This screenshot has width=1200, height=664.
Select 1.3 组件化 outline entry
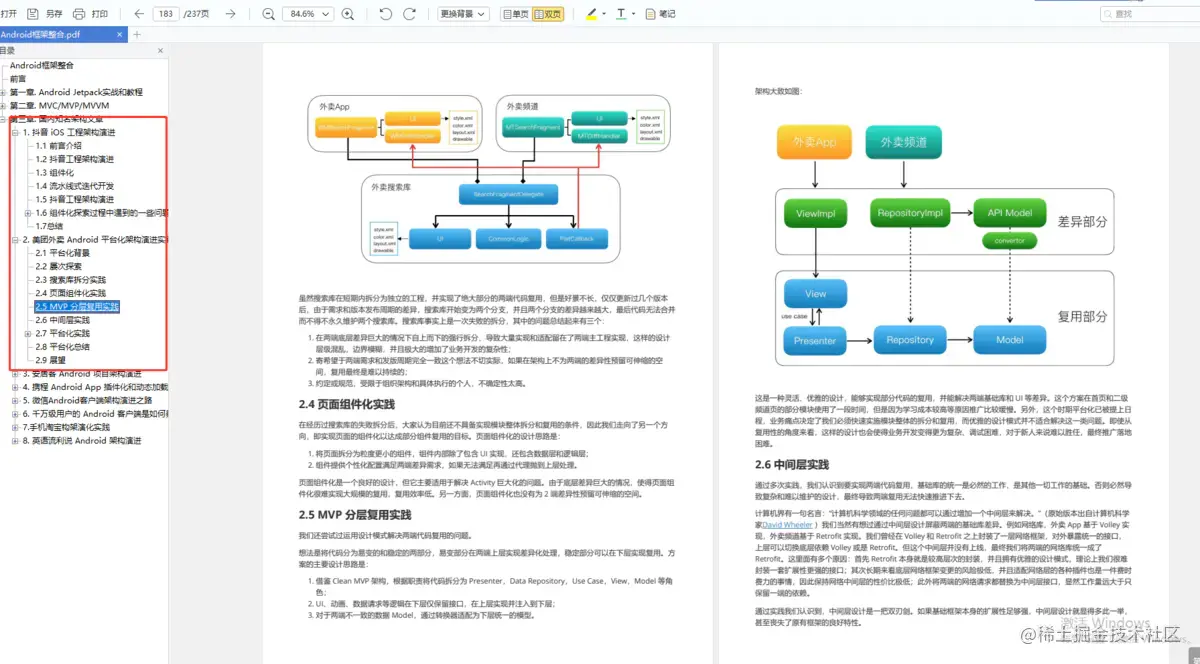pos(56,172)
